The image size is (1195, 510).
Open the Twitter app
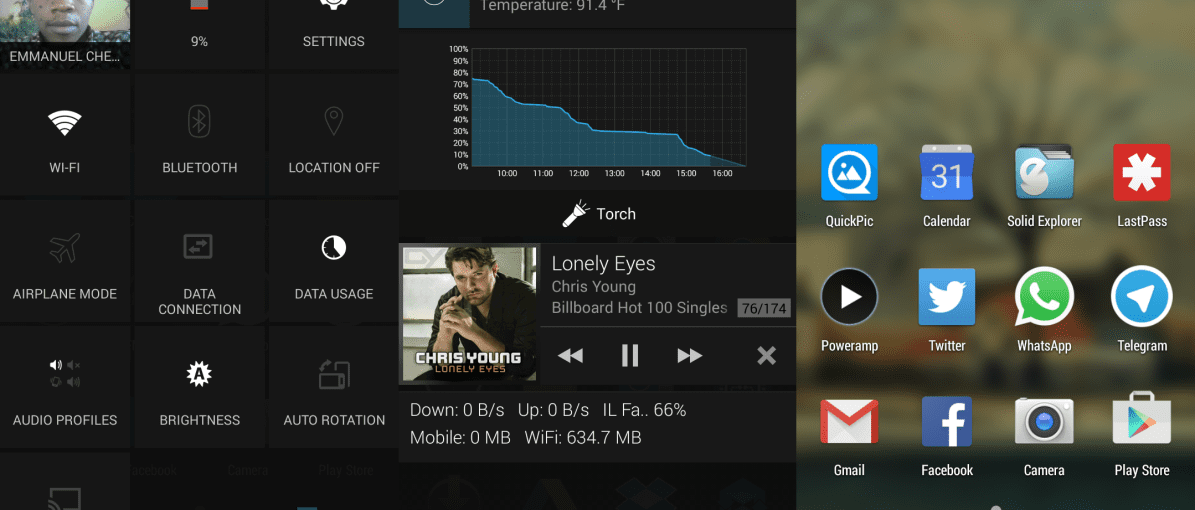[x=947, y=297]
